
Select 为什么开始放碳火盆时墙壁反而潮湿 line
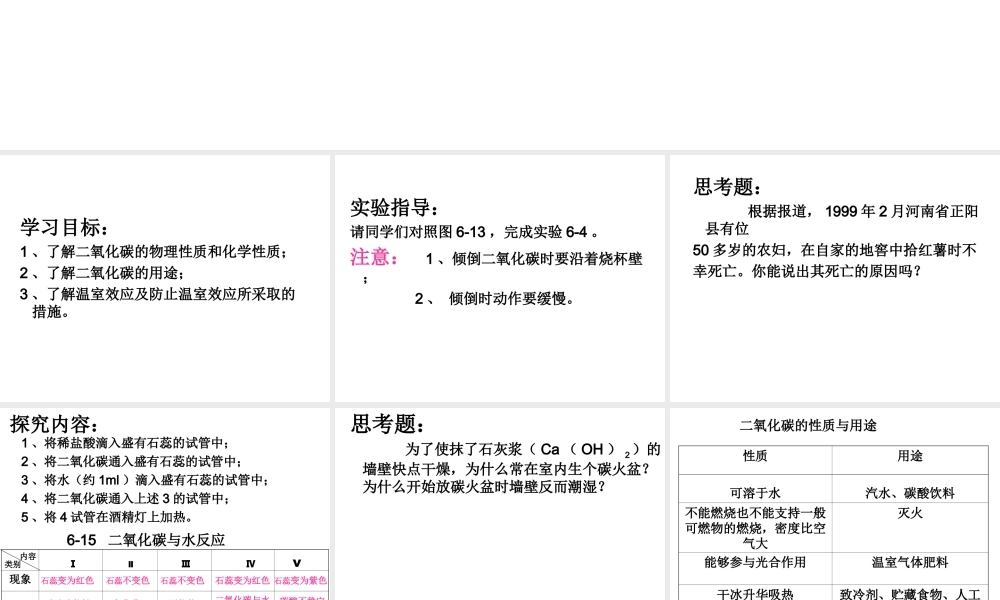(484, 487)
